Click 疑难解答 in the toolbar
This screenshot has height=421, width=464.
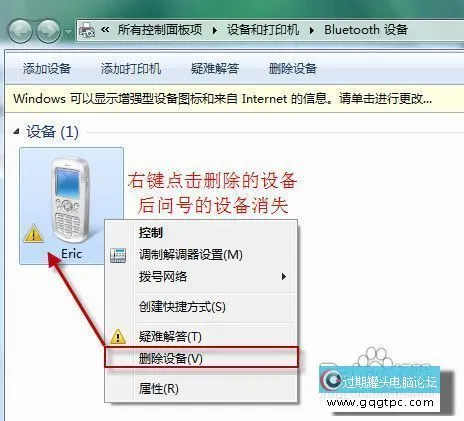tap(215, 69)
